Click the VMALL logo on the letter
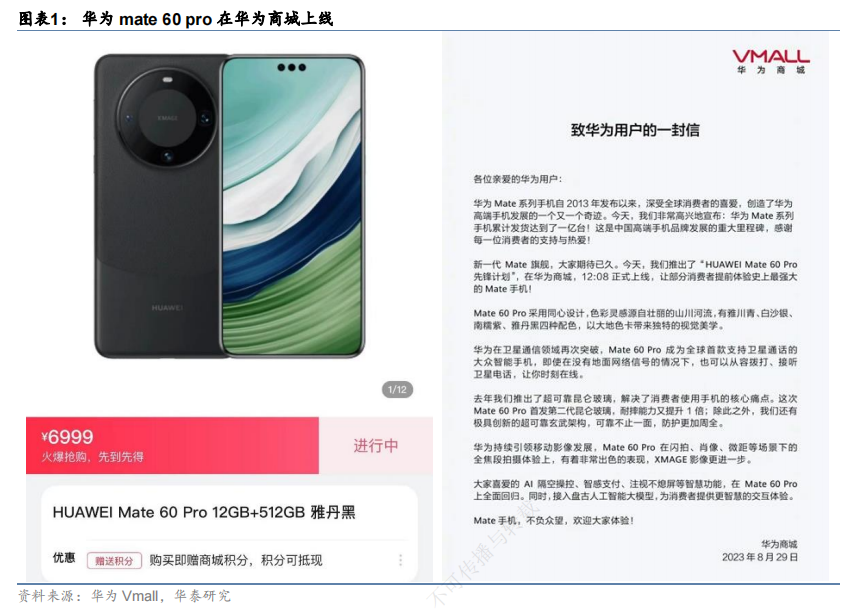This screenshot has width=850, height=609. 770,61
